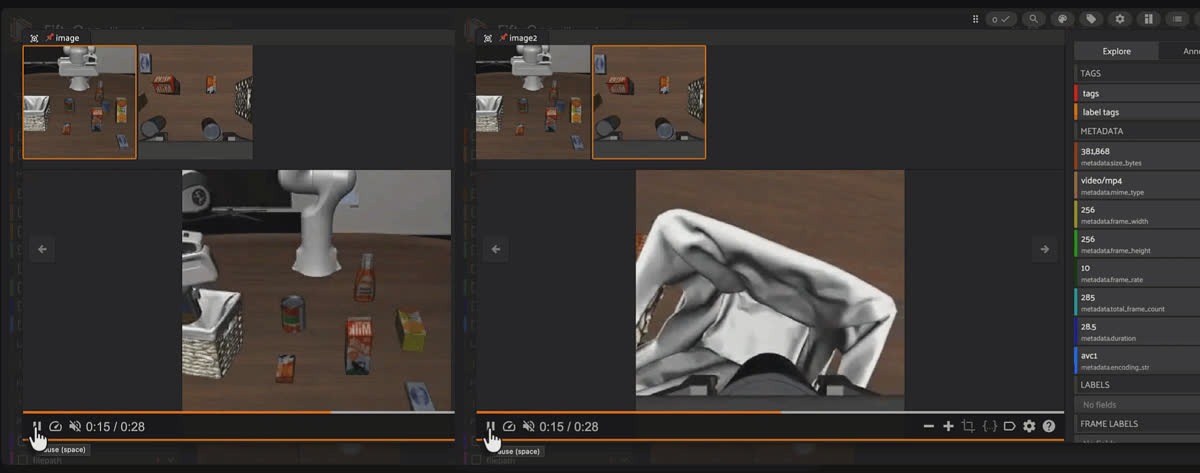Viewport: 1200px width, 473px height.
Task: Click the group icon left of image tab
Action: coord(34,38)
